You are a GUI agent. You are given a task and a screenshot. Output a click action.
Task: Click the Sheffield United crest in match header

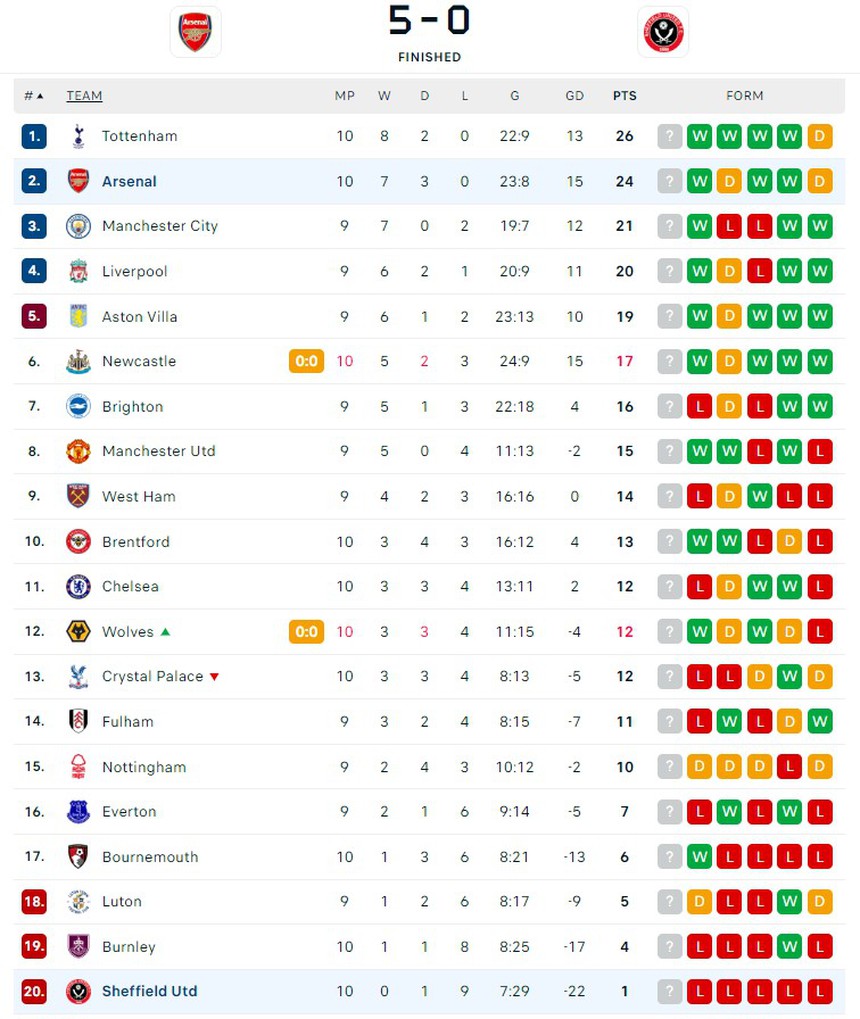(663, 32)
